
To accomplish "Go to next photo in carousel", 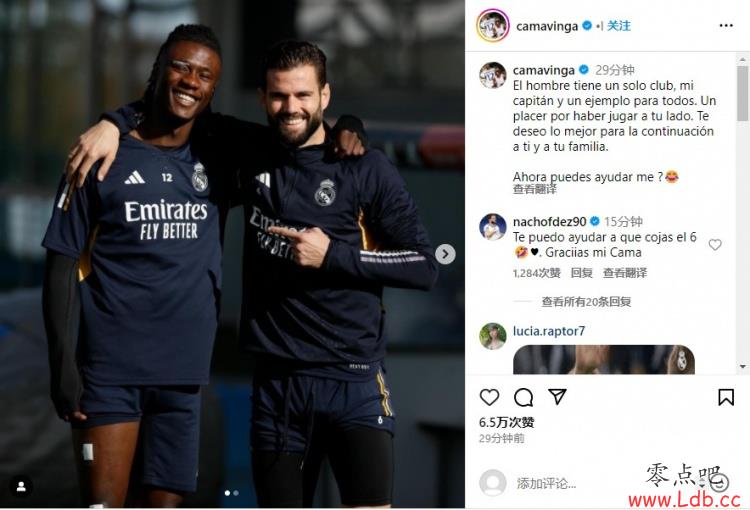I will tap(445, 254).
